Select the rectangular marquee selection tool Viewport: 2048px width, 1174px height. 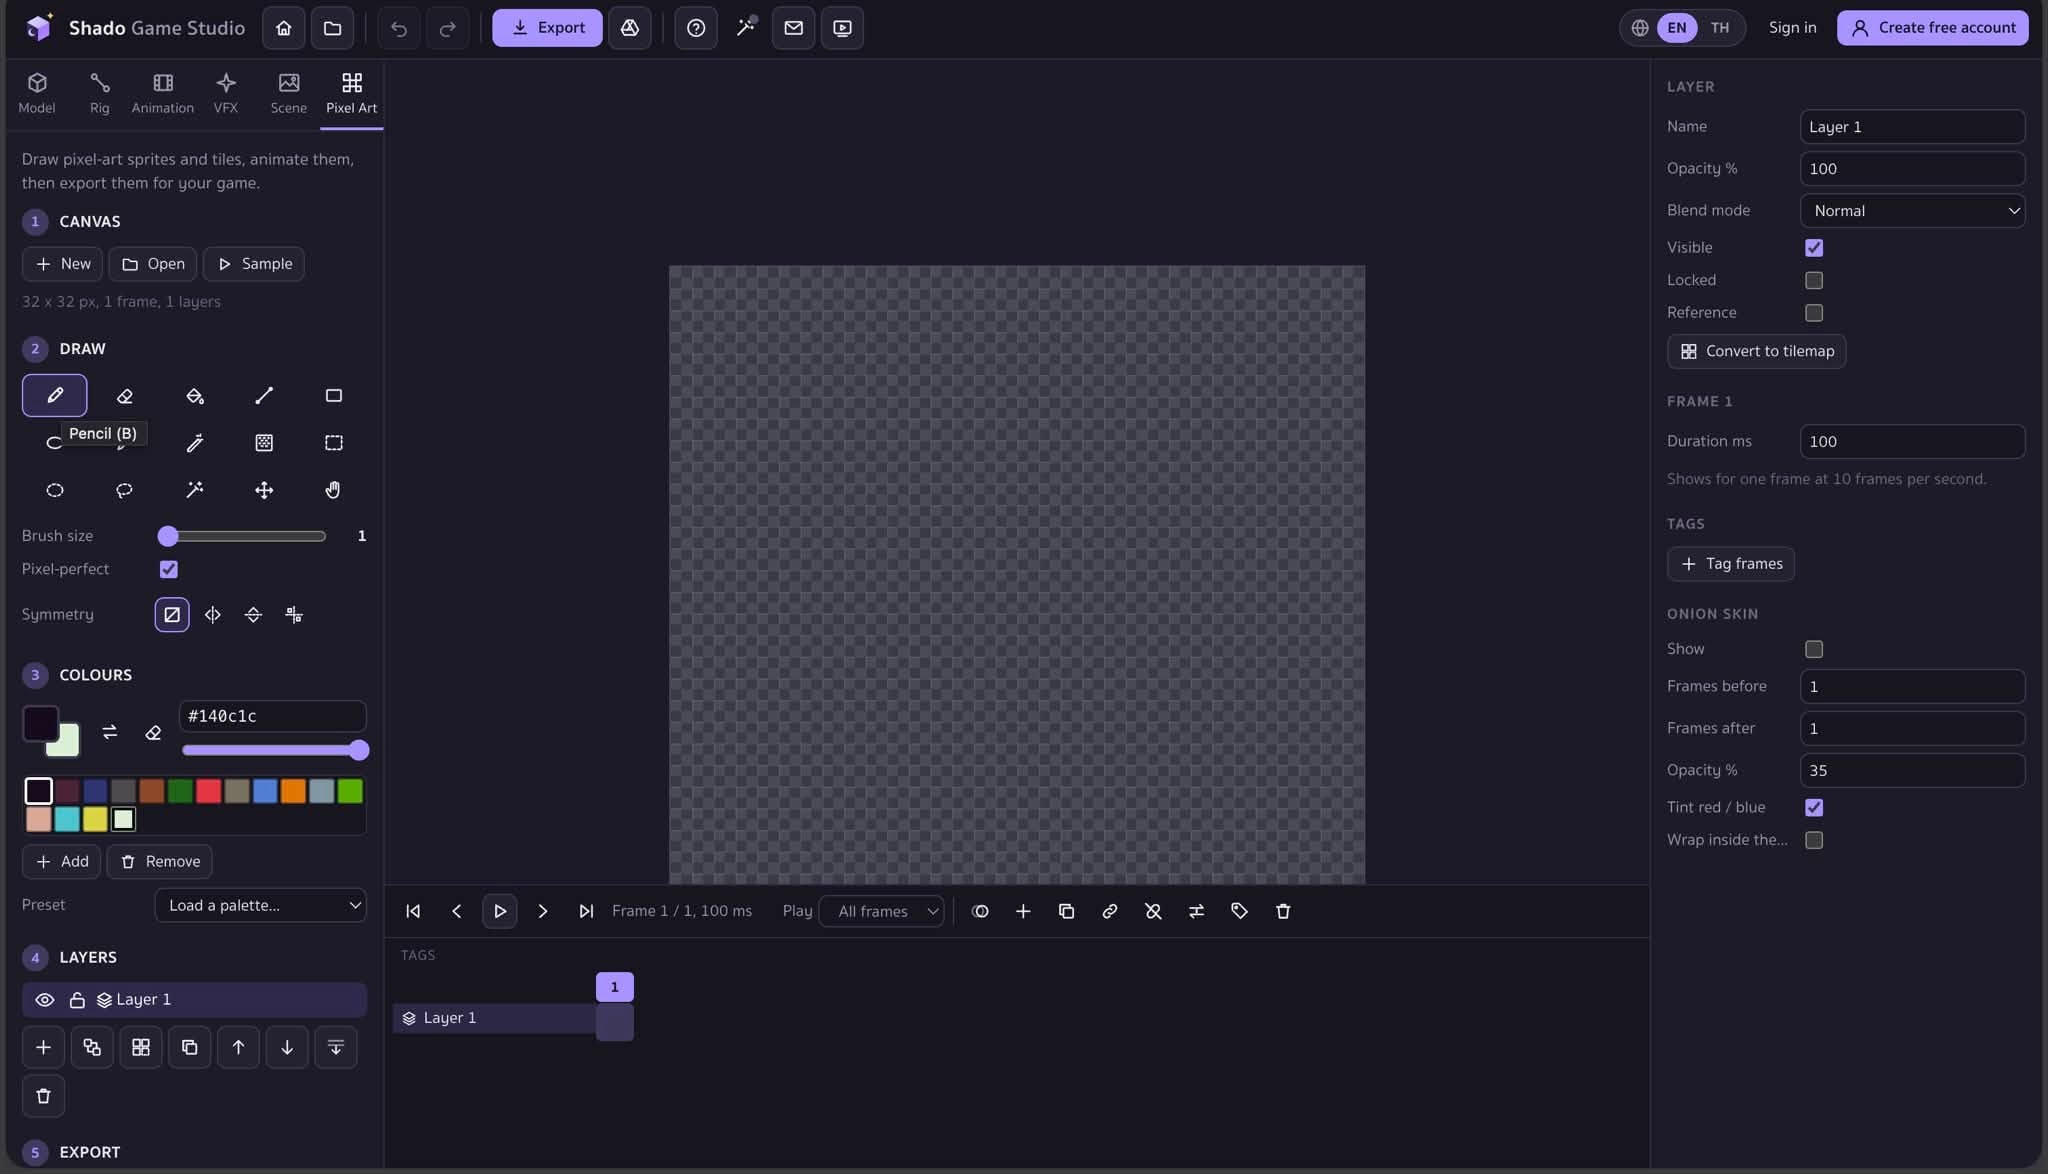point(333,443)
